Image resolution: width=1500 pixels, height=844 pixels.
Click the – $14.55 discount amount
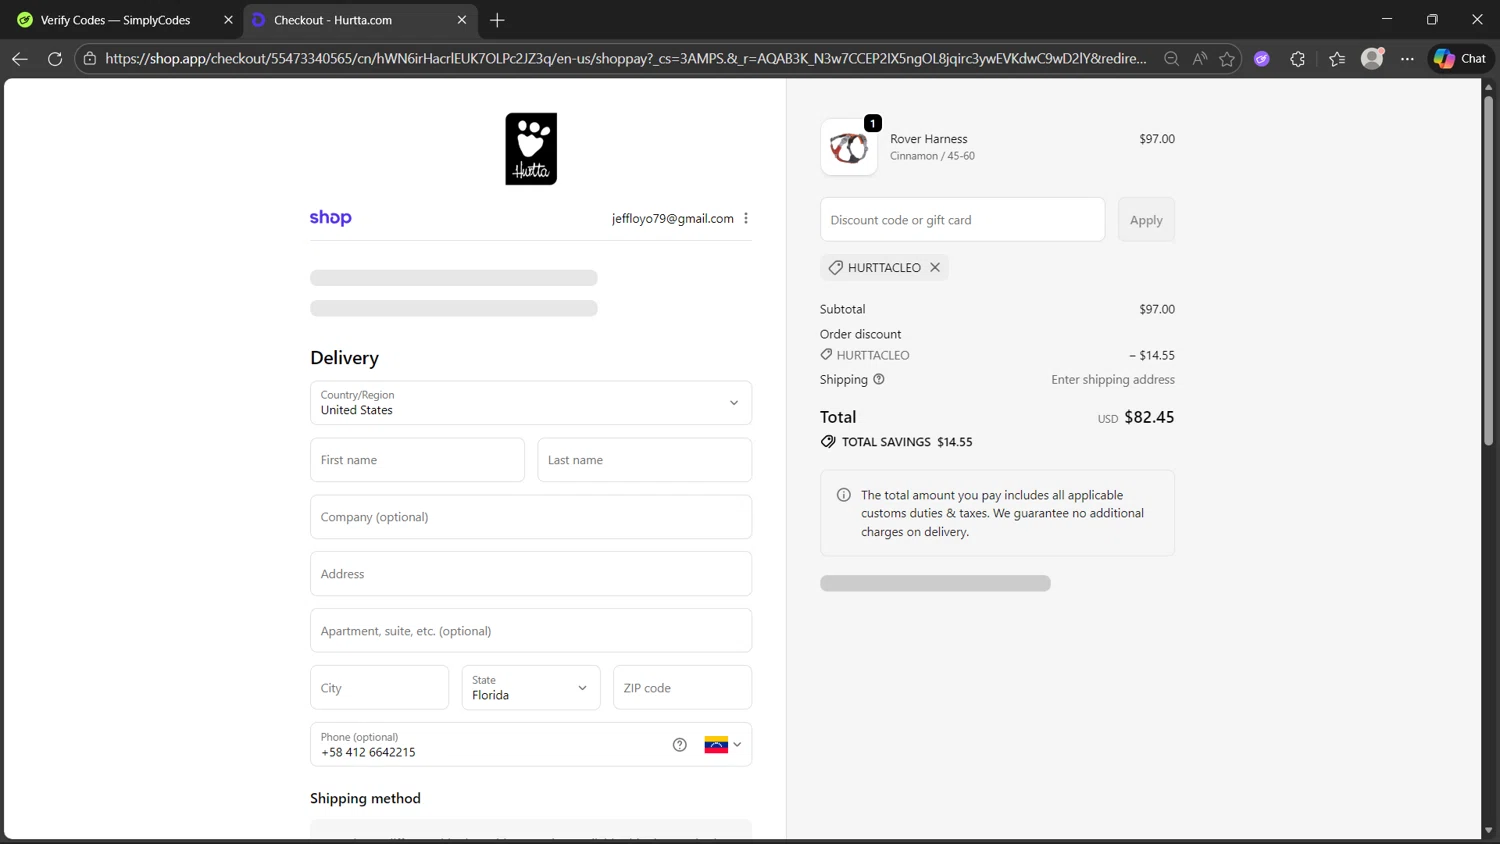(1152, 355)
